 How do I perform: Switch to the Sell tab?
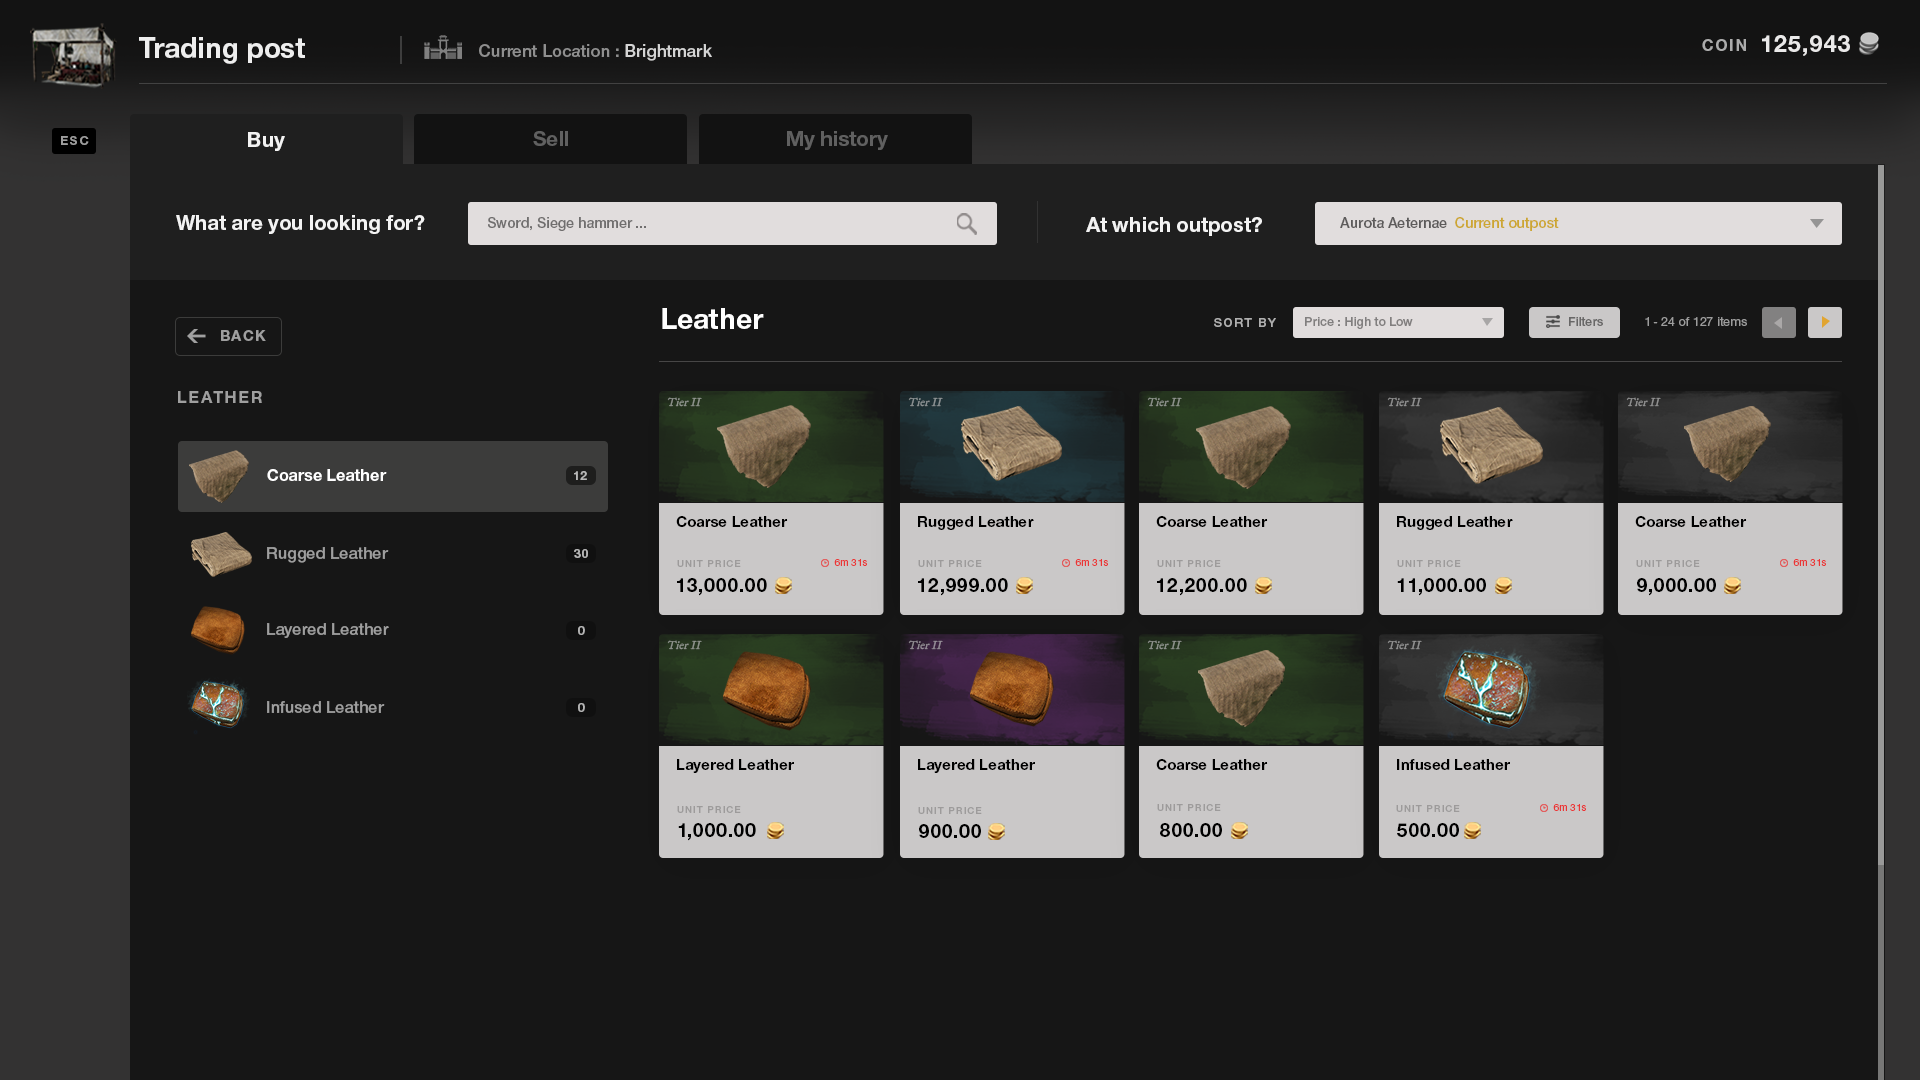(550, 139)
